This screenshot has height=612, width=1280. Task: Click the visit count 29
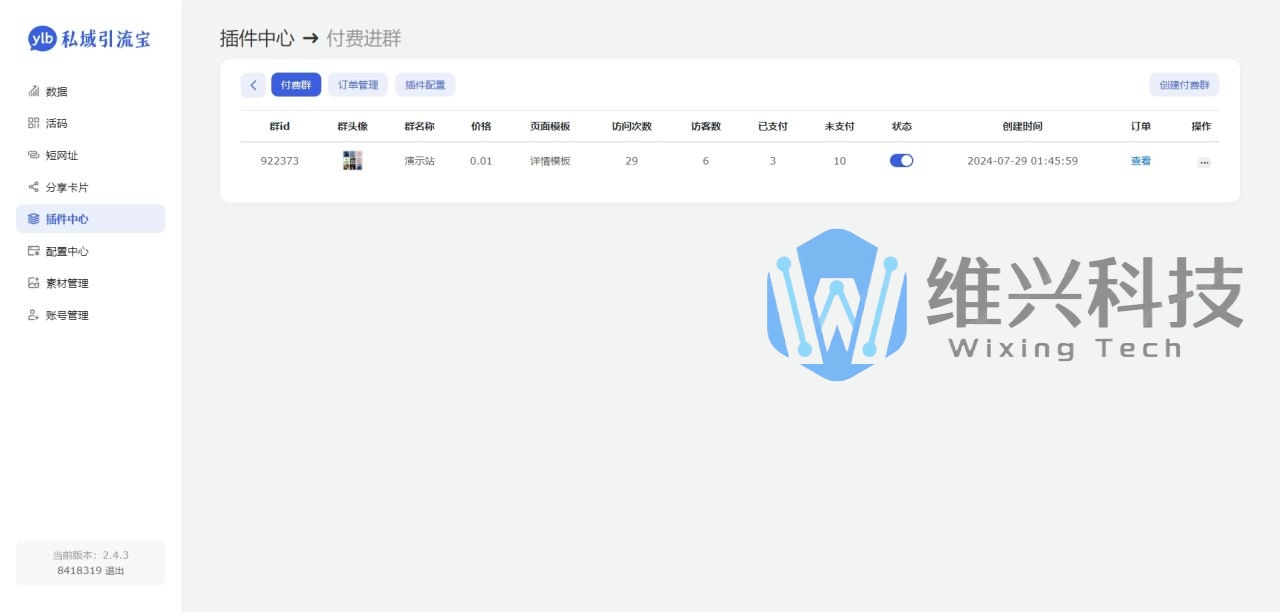coord(631,161)
